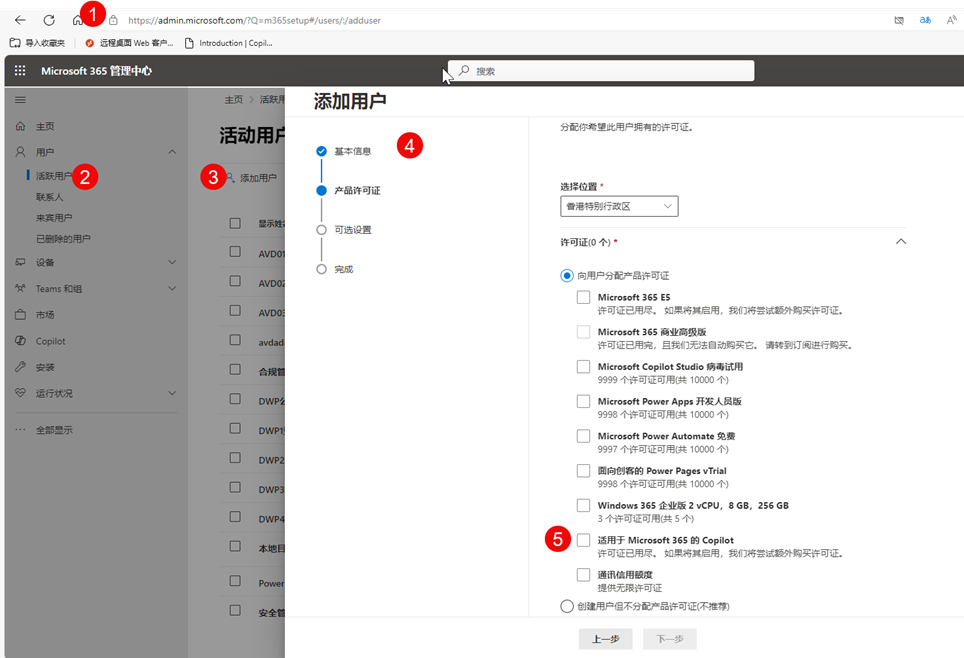This screenshot has height=658, width=964.
Task: Click the 运行状况 heart icon in the sidebar
Action: click(20, 393)
